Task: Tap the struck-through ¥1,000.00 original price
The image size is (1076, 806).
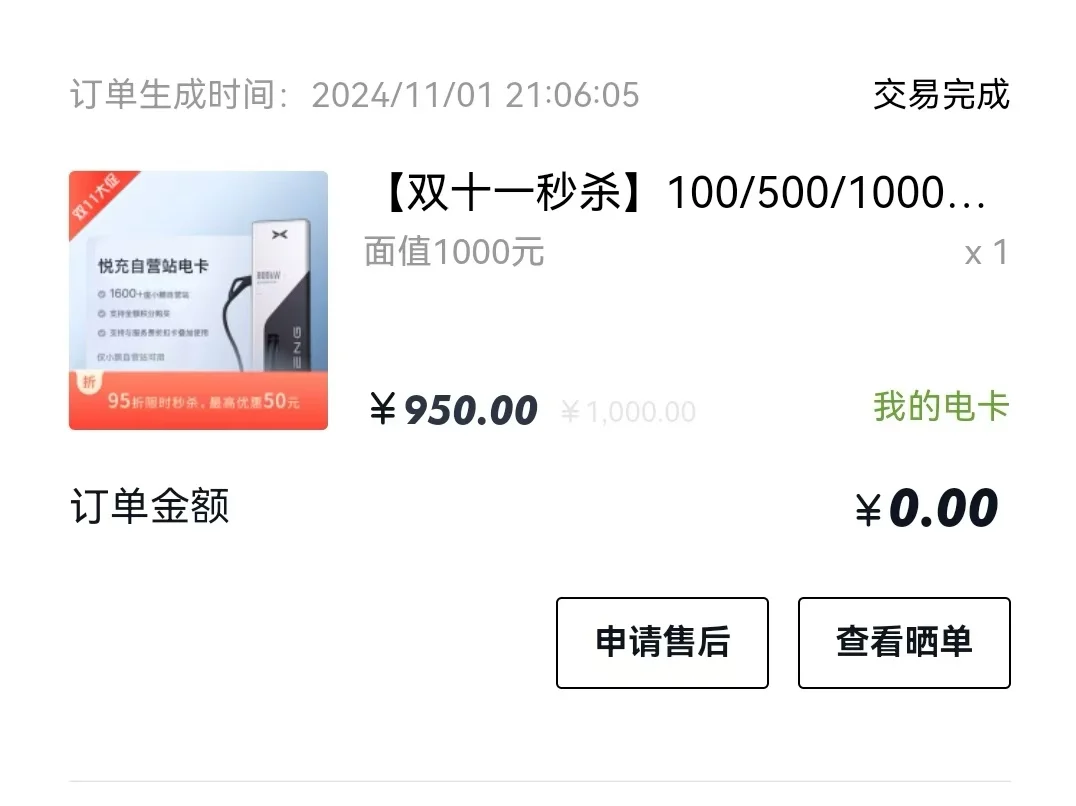Action: point(628,412)
